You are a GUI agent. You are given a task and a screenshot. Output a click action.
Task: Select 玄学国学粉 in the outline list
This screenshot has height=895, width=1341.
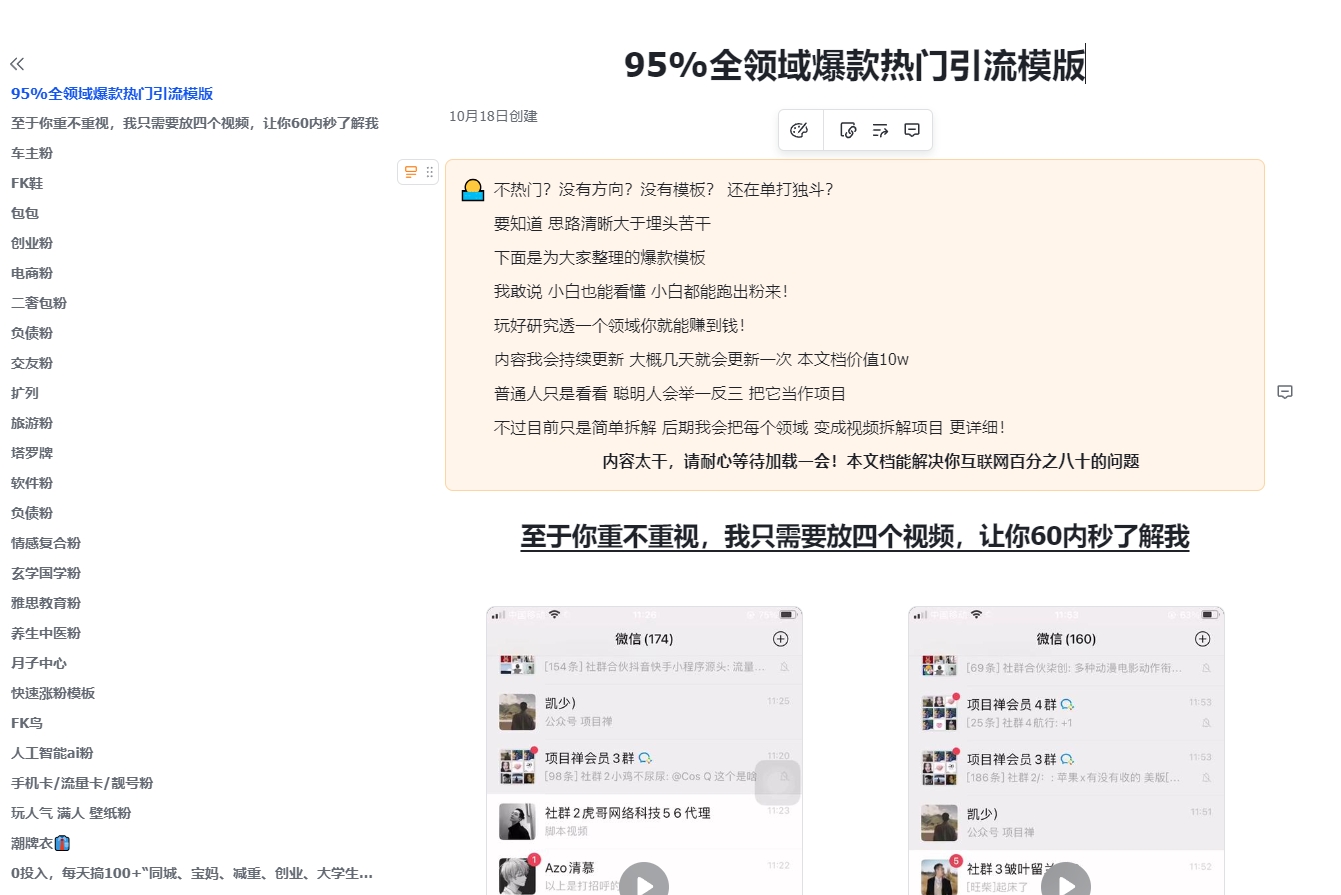tap(45, 573)
